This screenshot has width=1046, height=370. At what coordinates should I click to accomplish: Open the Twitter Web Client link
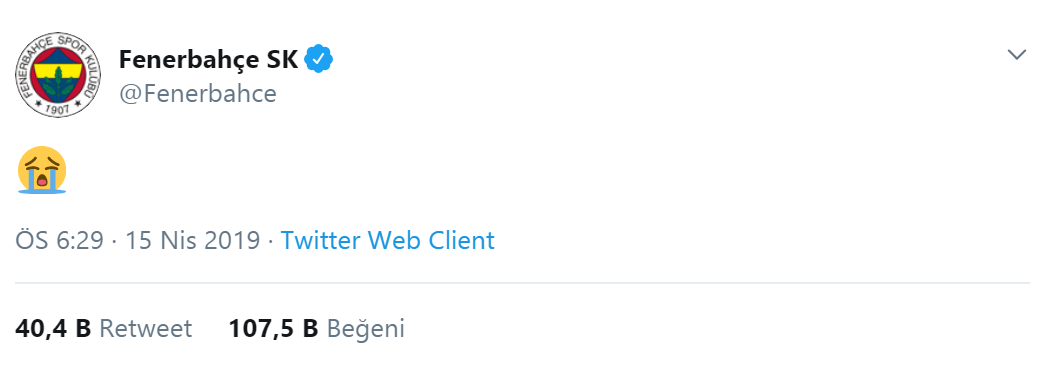(388, 240)
